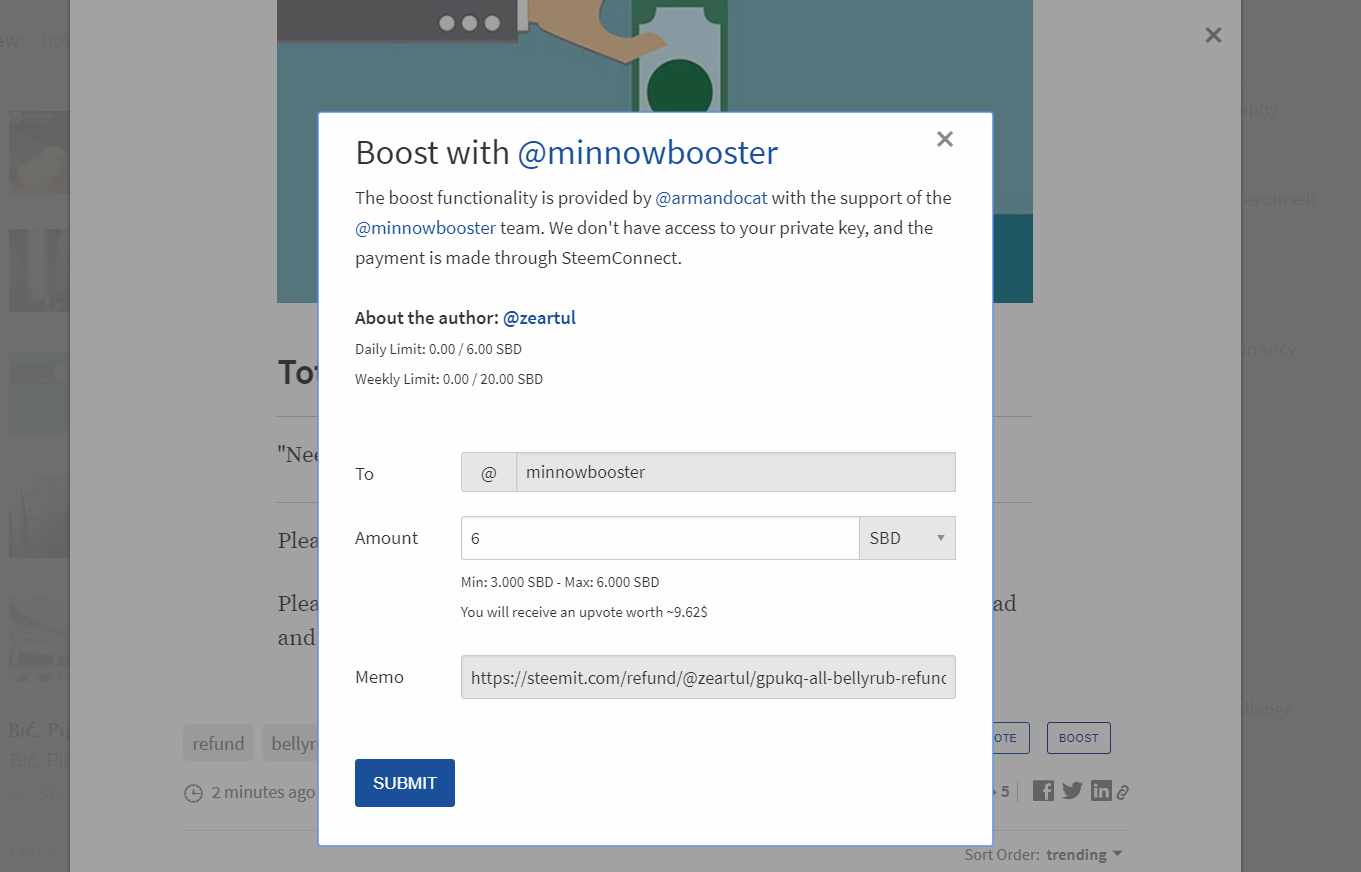Screen dimensions: 1361x872
Task: Click the 'You will receive an upvote worth' text
Action: (x=584, y=611)
